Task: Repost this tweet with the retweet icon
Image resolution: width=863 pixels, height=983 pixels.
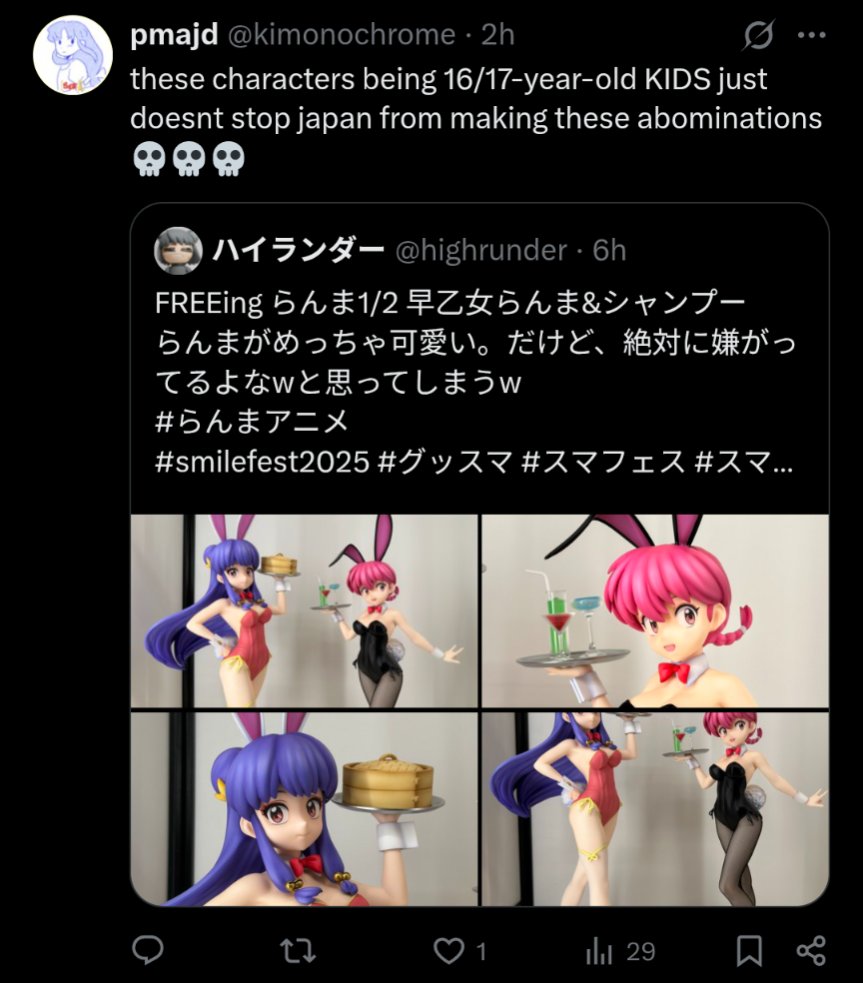Action: [297, 951]
